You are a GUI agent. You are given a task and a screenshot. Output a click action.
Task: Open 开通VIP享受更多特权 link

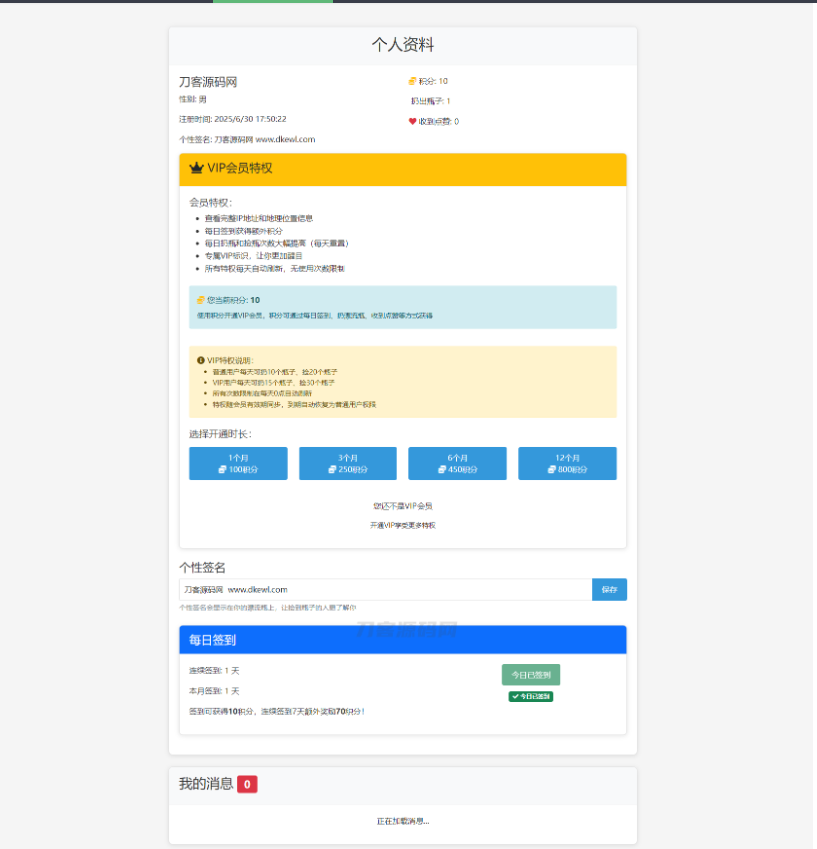(x=402, y=524)
